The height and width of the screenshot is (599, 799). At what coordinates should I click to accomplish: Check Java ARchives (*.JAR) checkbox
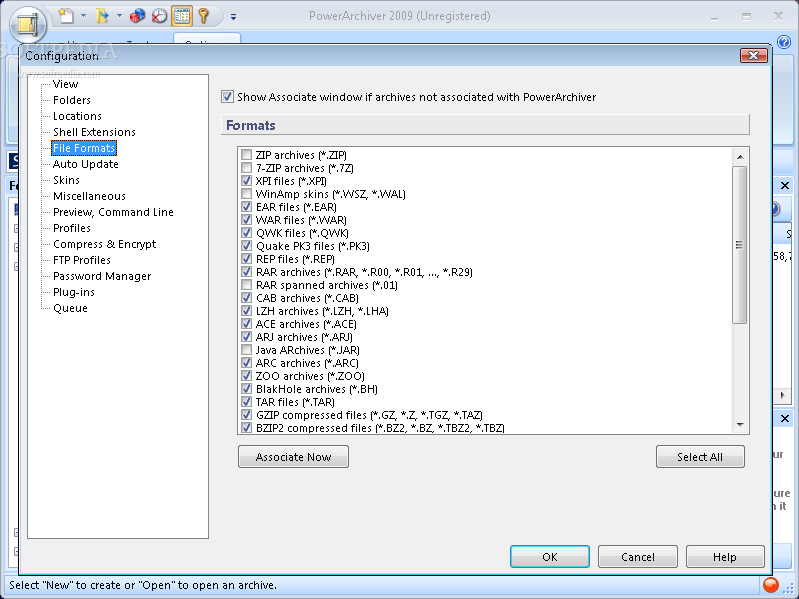247,349
